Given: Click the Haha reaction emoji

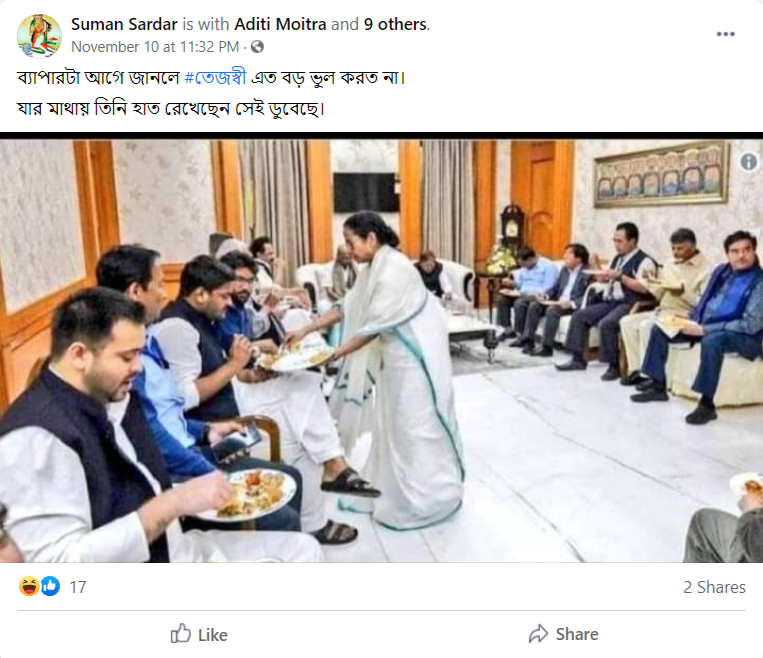Looking at the screenshot, I should coord(29,587).
